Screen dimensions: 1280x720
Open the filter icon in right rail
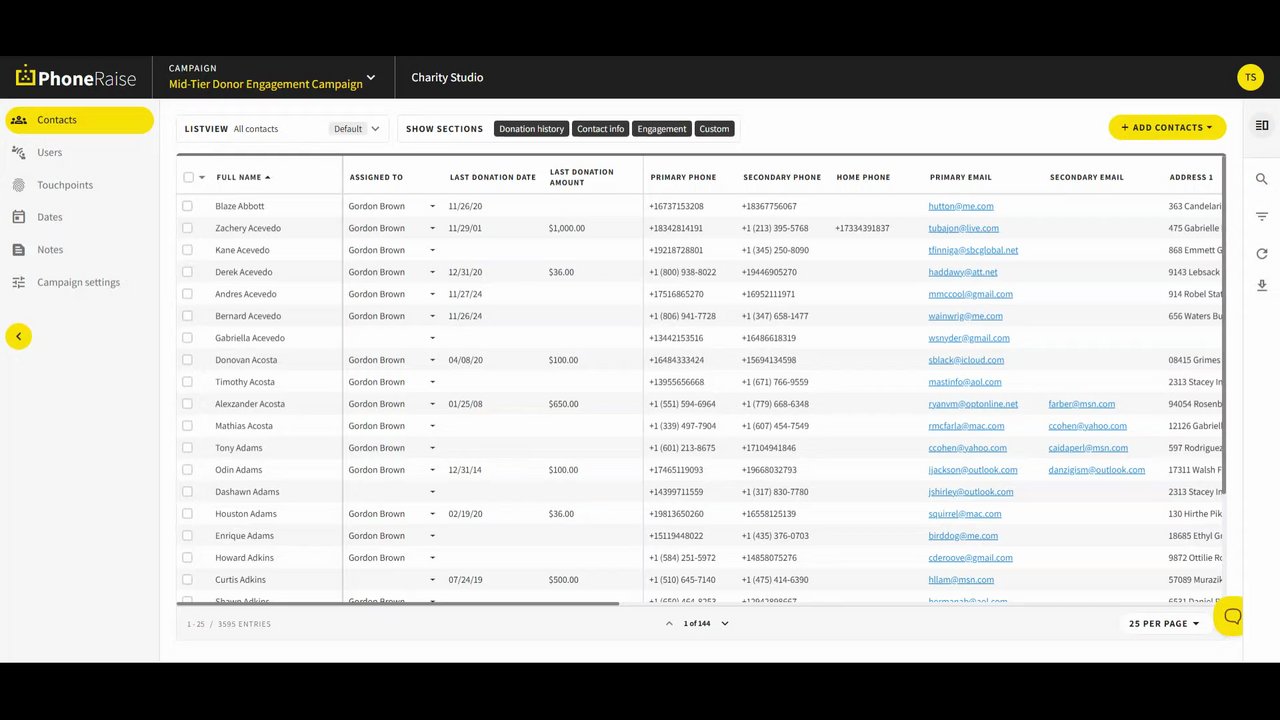point(1262,217)
